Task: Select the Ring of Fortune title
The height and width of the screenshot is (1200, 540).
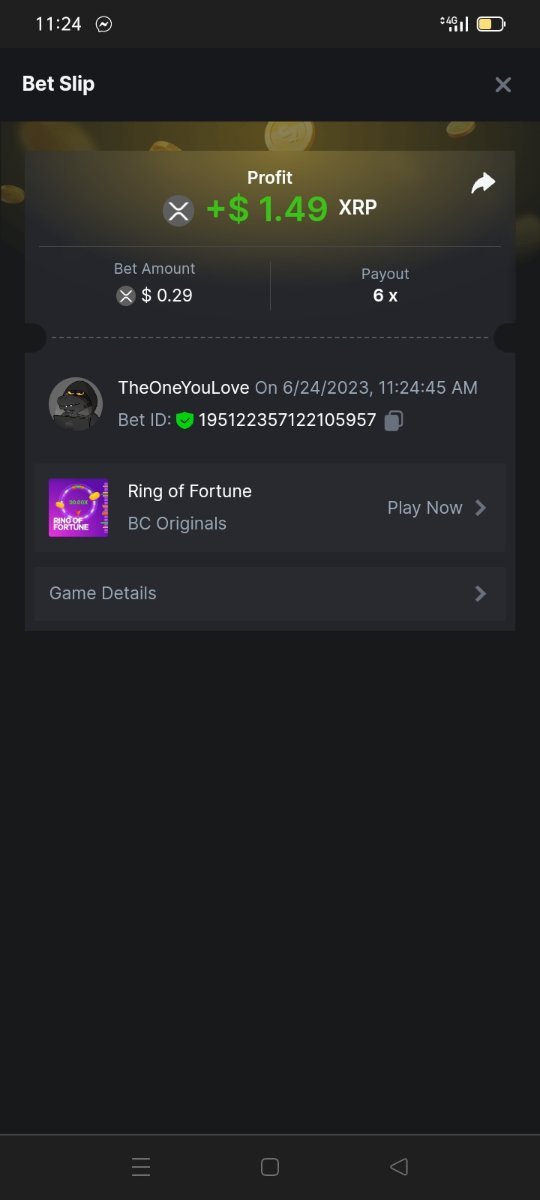Action: [x=190, y=491]
